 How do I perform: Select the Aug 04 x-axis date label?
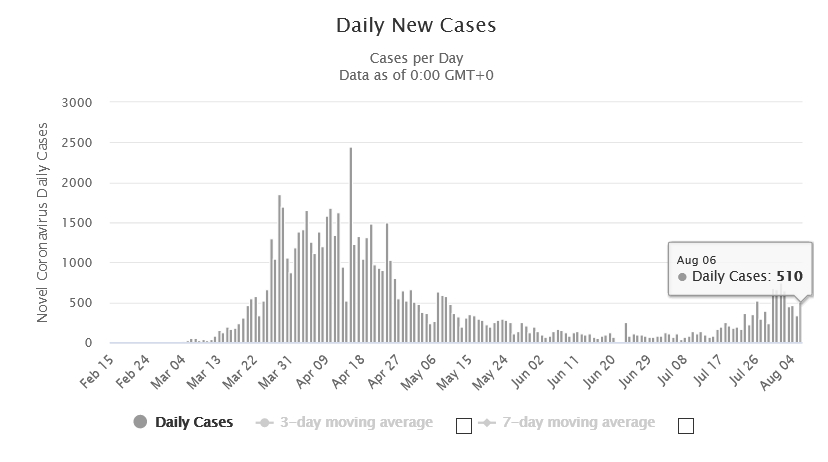(777, 372)
